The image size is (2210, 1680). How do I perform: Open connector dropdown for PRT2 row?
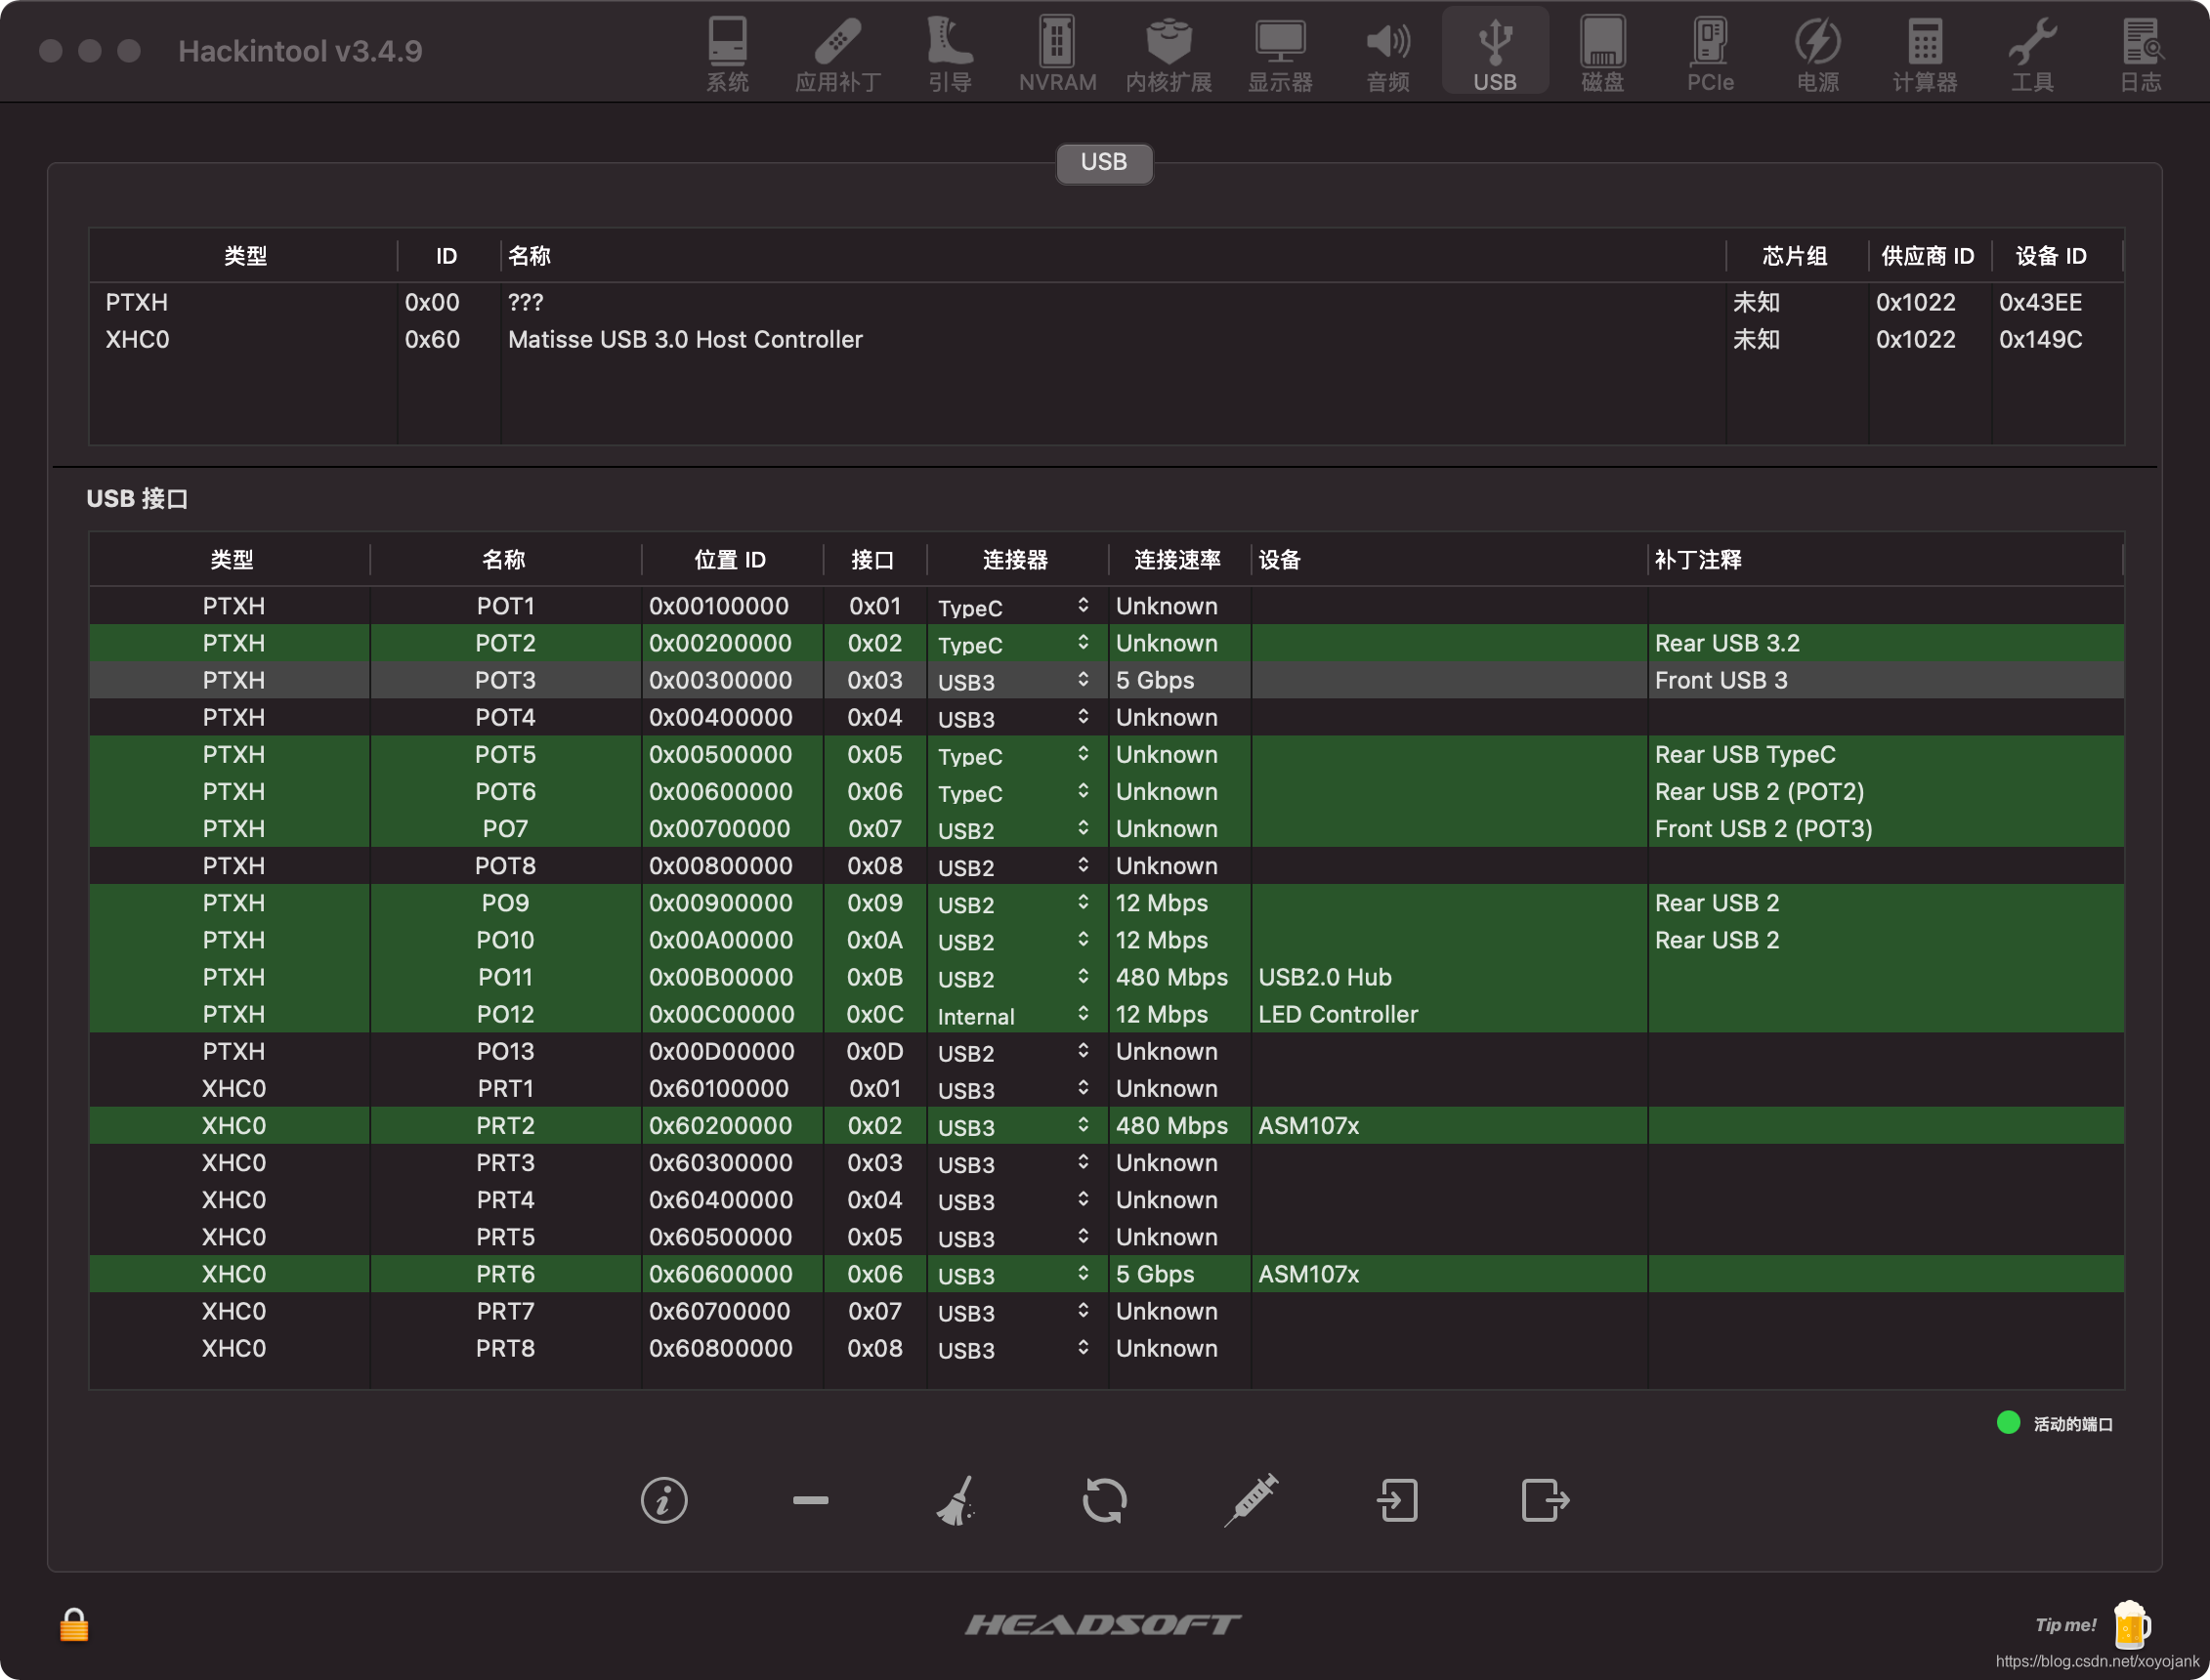1083,1125
